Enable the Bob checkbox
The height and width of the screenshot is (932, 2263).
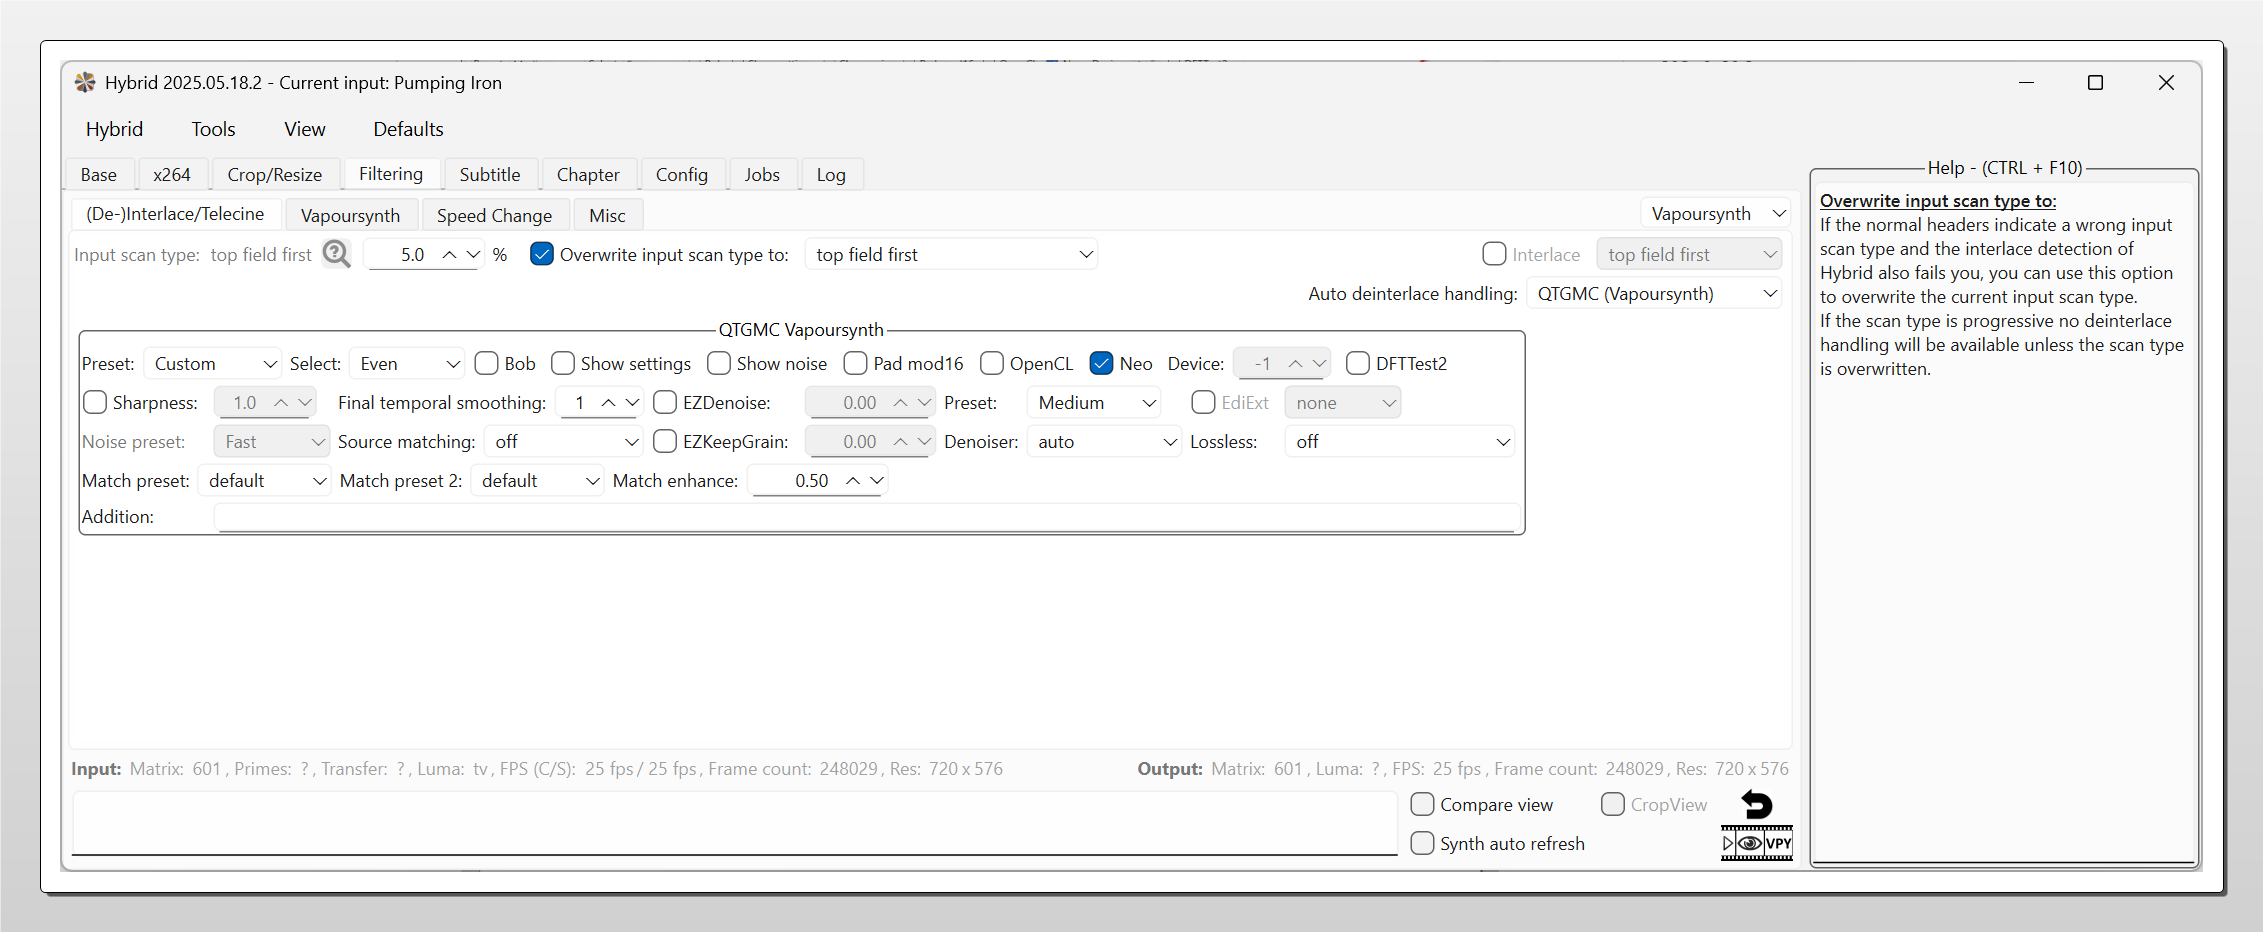(x=487, y=363)
